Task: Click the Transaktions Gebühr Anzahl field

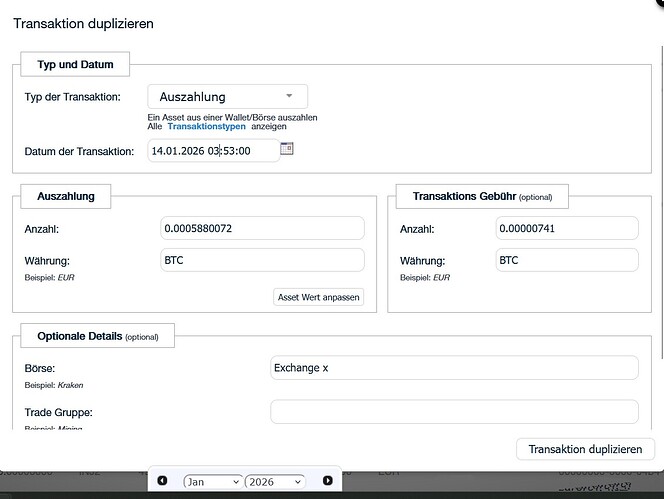Action: coord(567,229)
